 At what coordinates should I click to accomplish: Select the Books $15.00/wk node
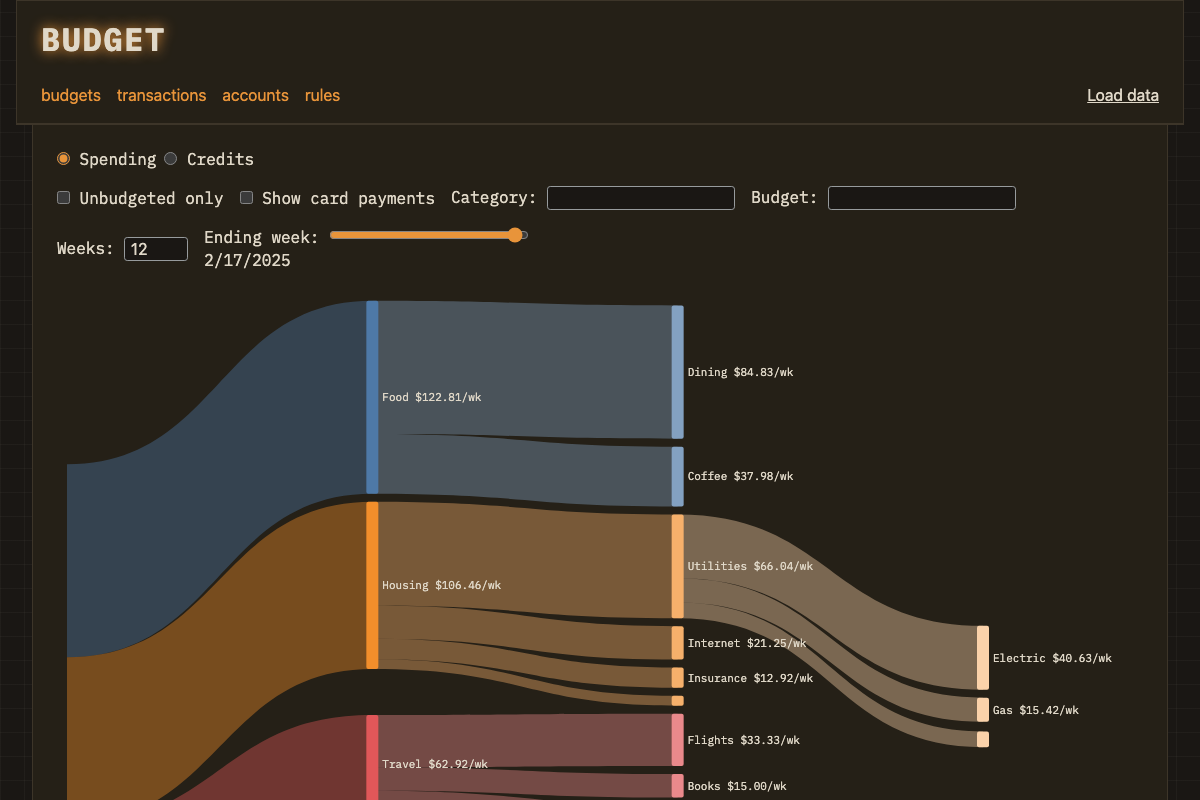coord(678,786)
